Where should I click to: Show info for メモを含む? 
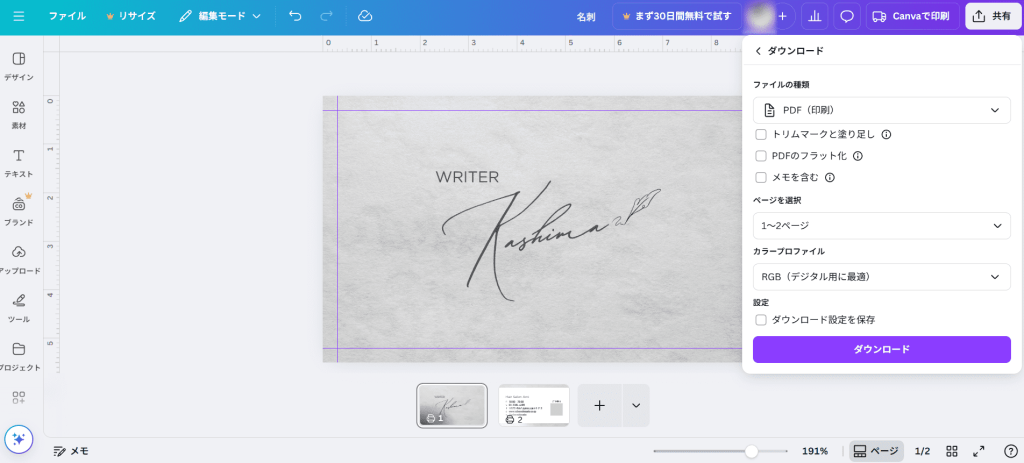coord(830,178)
